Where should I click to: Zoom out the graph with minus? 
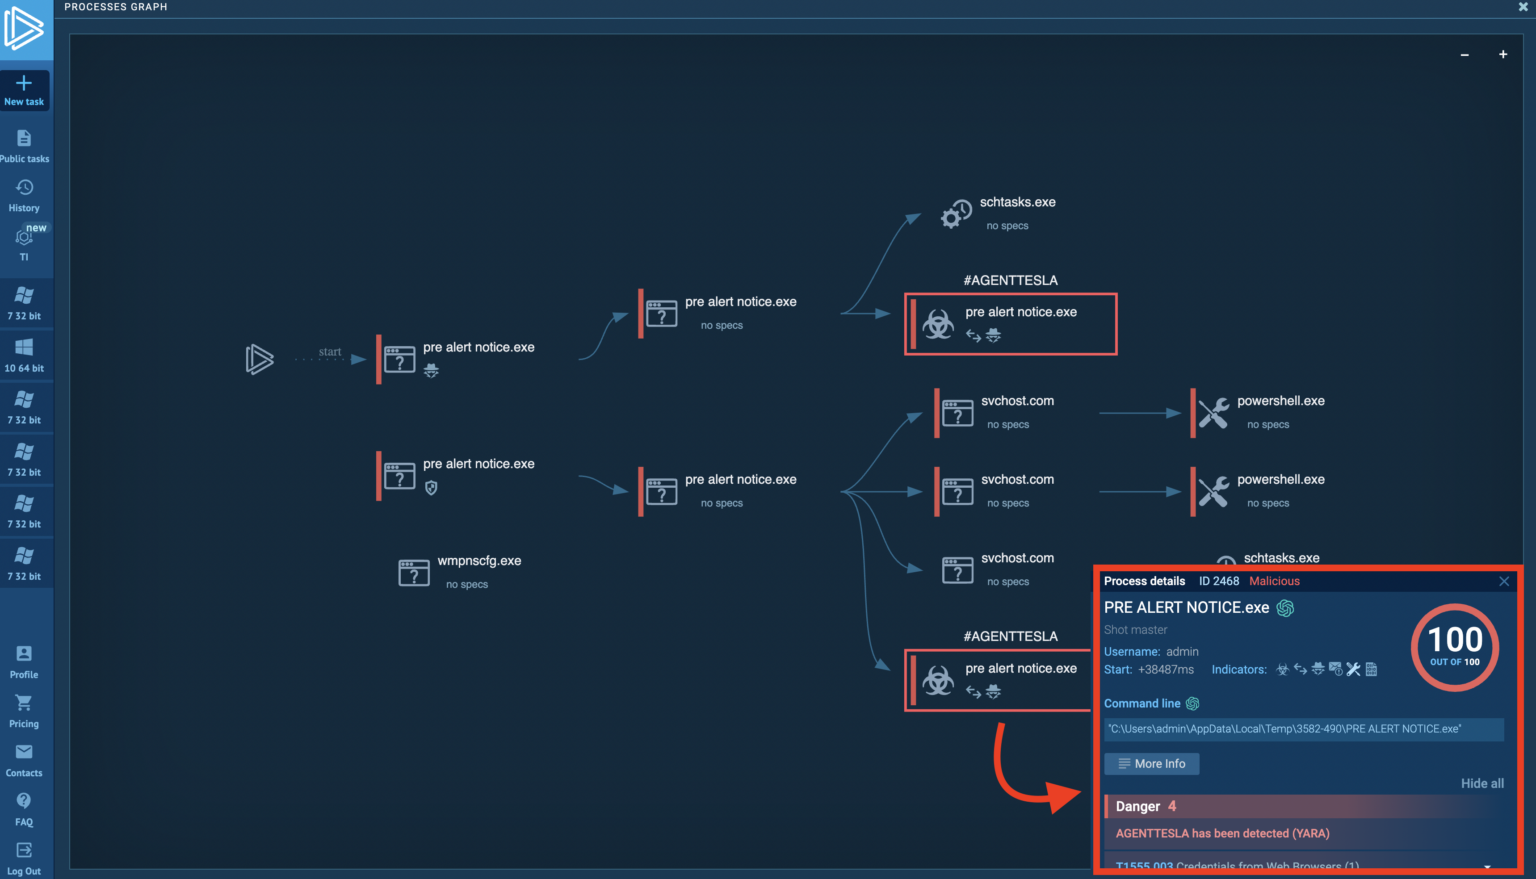pyautogui.click(x=1464, y=55)
